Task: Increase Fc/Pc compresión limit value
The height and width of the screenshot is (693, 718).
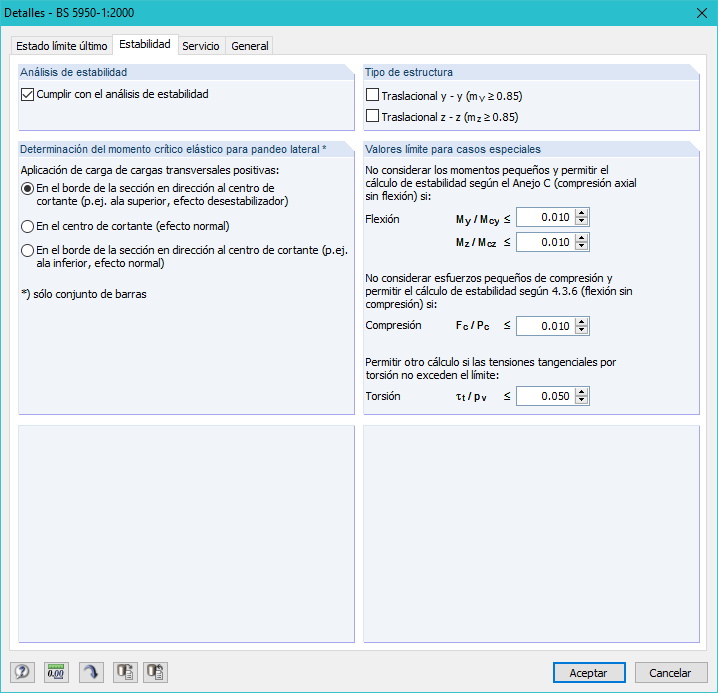Action: pyautogui.click(x=582, y=322)
